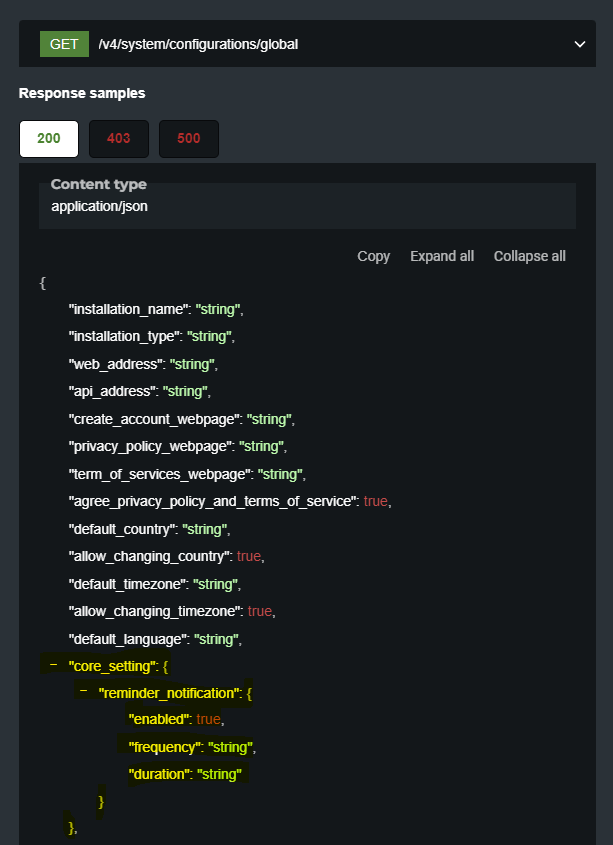Open the 500 response tab
The image size is (613, 845).
point(189,139)
